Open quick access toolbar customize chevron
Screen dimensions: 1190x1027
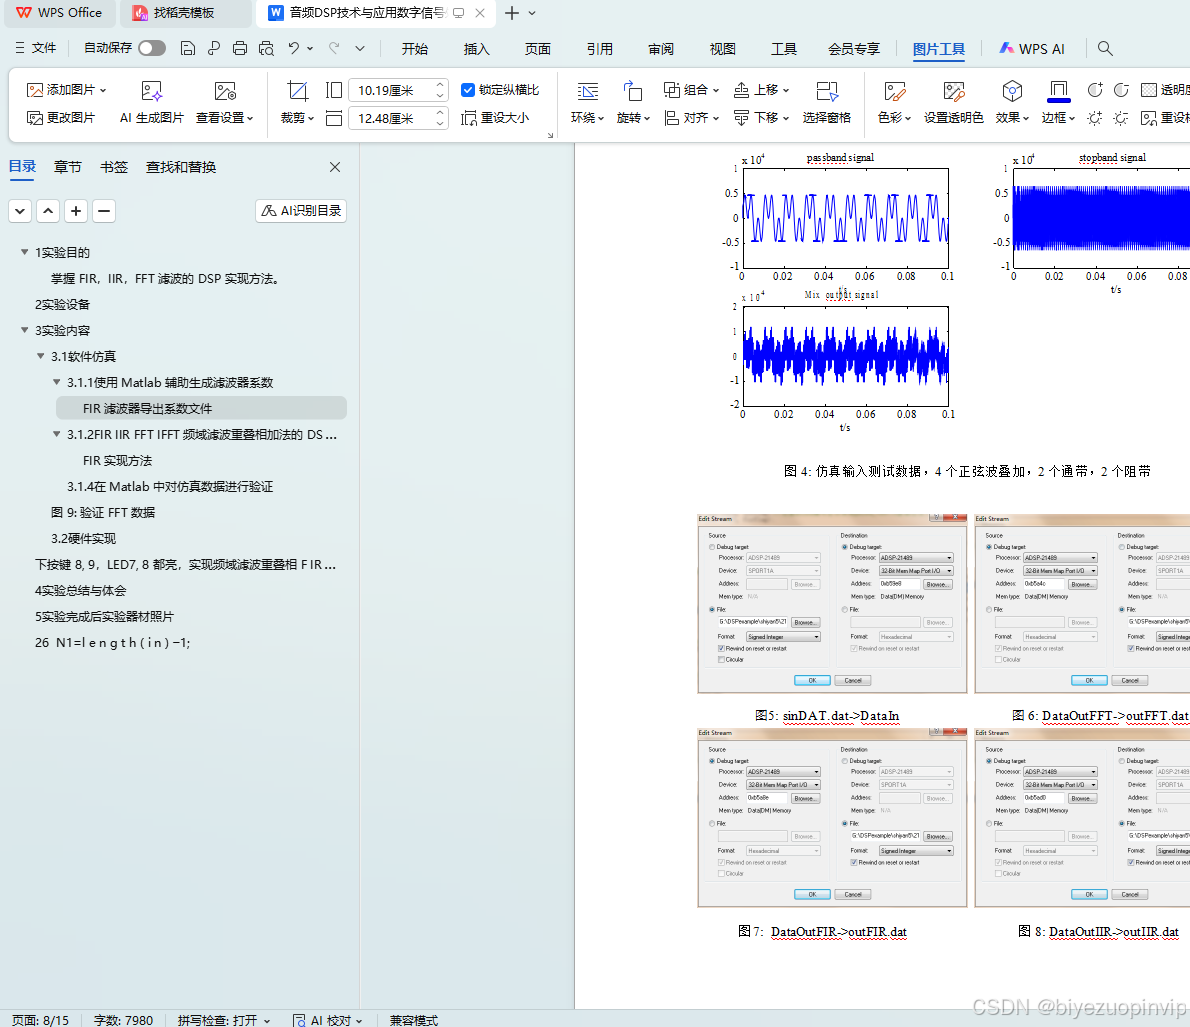[360, 48]
